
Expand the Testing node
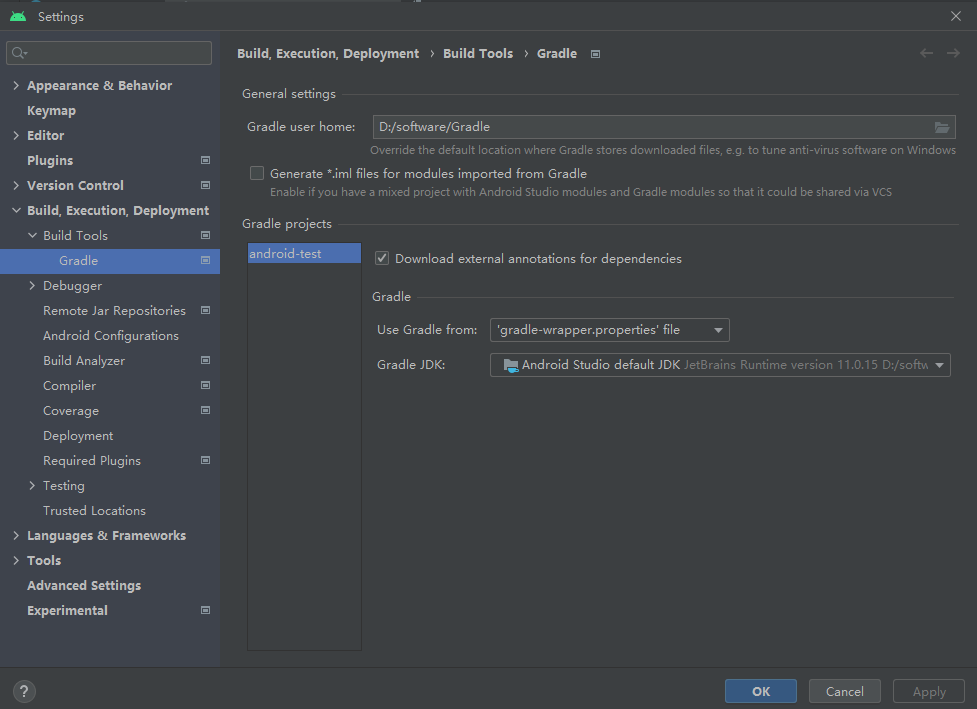[x=32, y=485]
